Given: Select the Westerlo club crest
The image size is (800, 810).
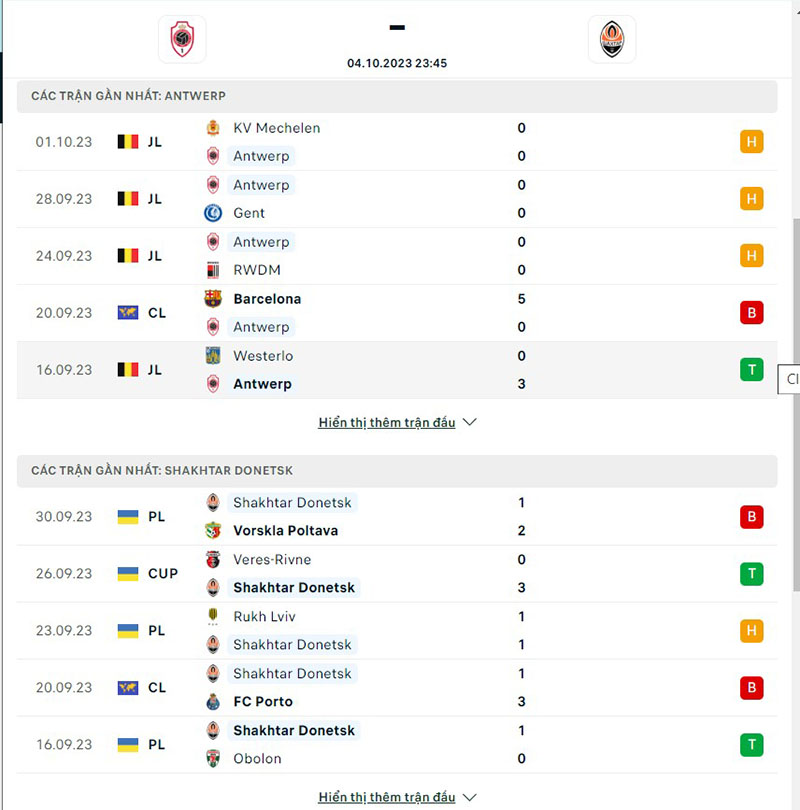Looking at the screenshot, I should coord(215,356).
